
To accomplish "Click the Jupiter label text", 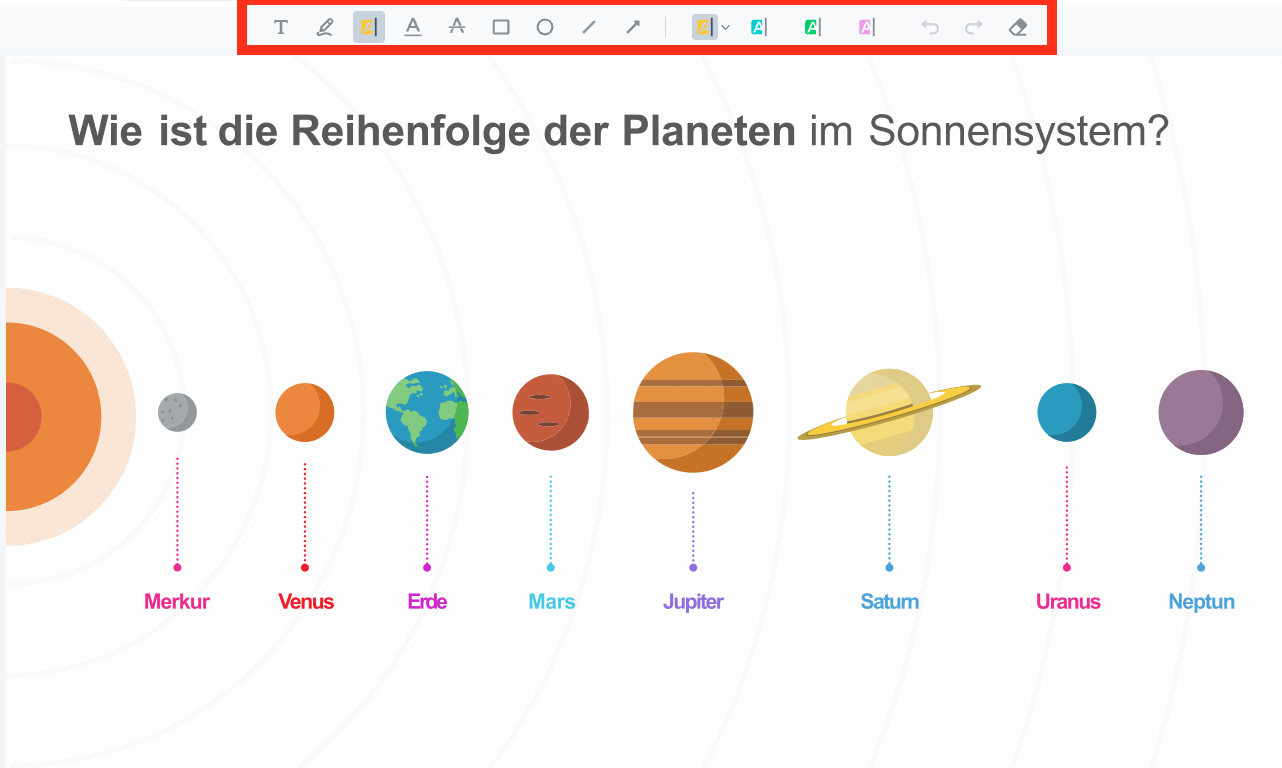I will (x=693, y=602).
